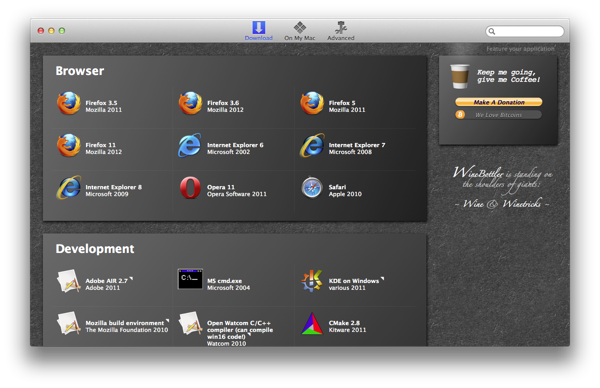Click the search field in the toolbar
The width and height of the screenshot is (600, 388).
pyautogui.click(x=525, y=31)
